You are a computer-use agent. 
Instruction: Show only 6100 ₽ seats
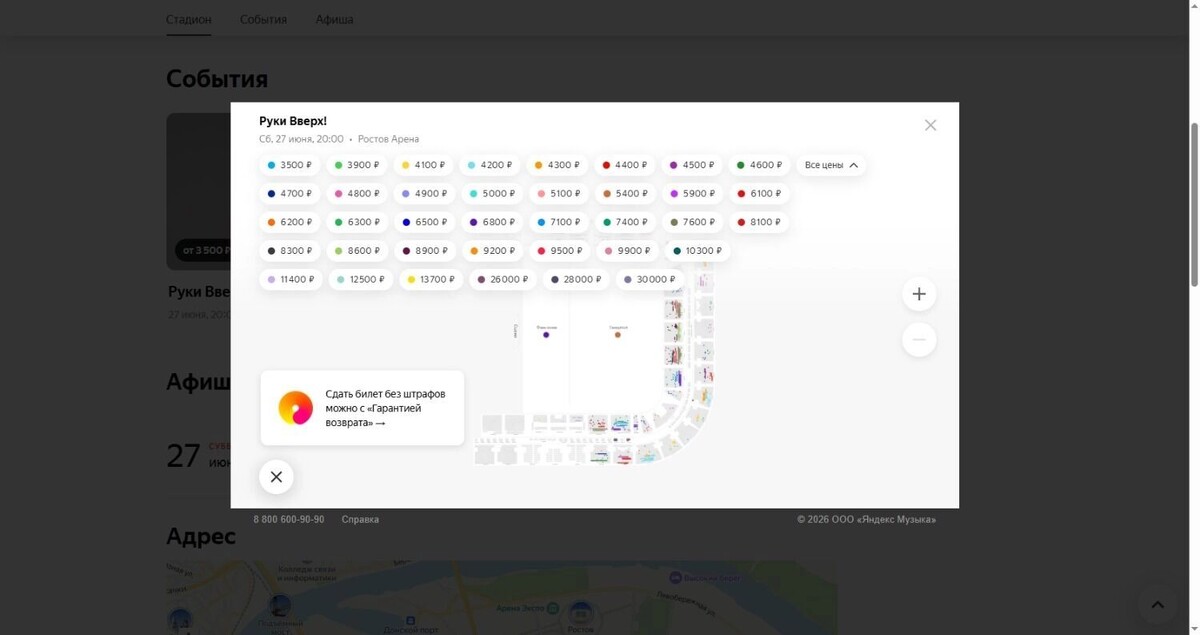coord(759,193)
